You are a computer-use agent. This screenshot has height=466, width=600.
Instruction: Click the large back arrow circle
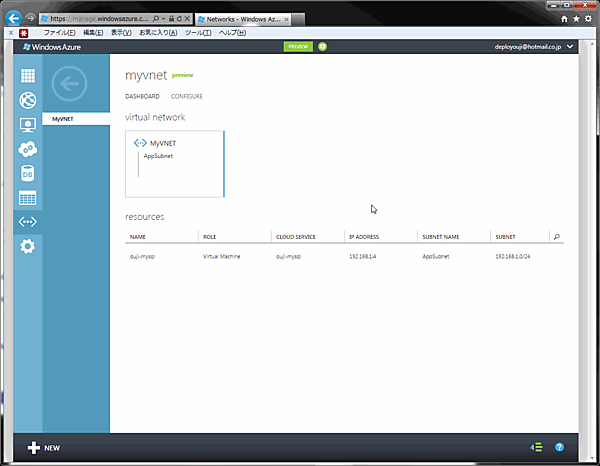click(x=69, y=83)
